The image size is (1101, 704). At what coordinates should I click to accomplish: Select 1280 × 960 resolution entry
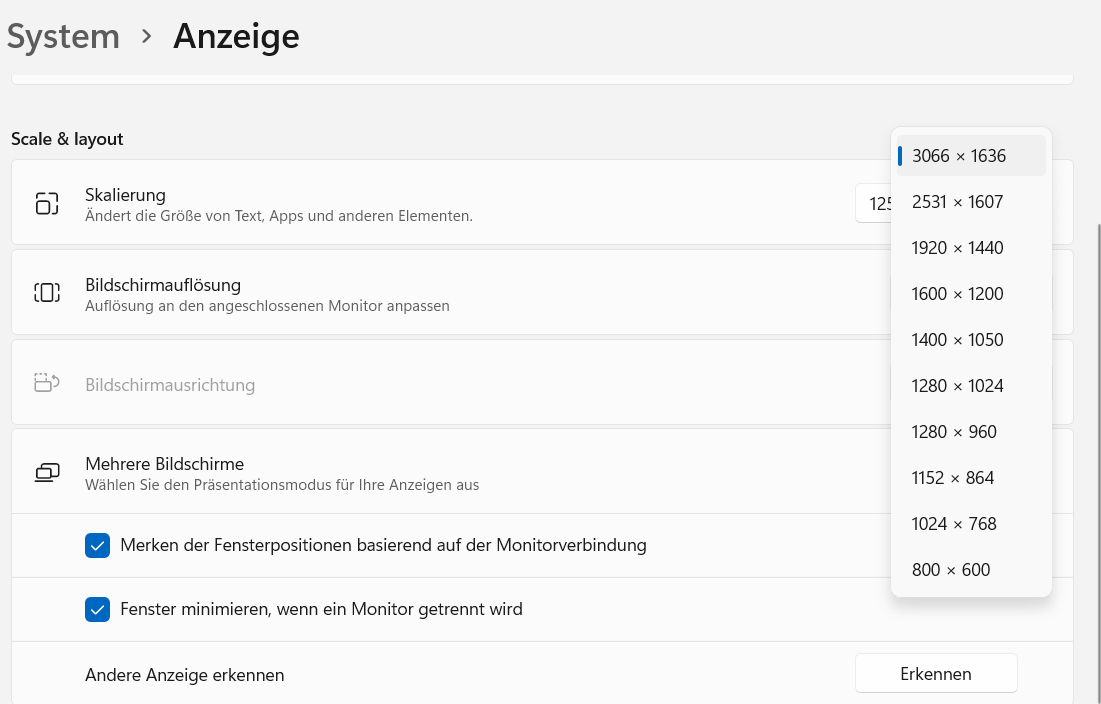(970, 432)
